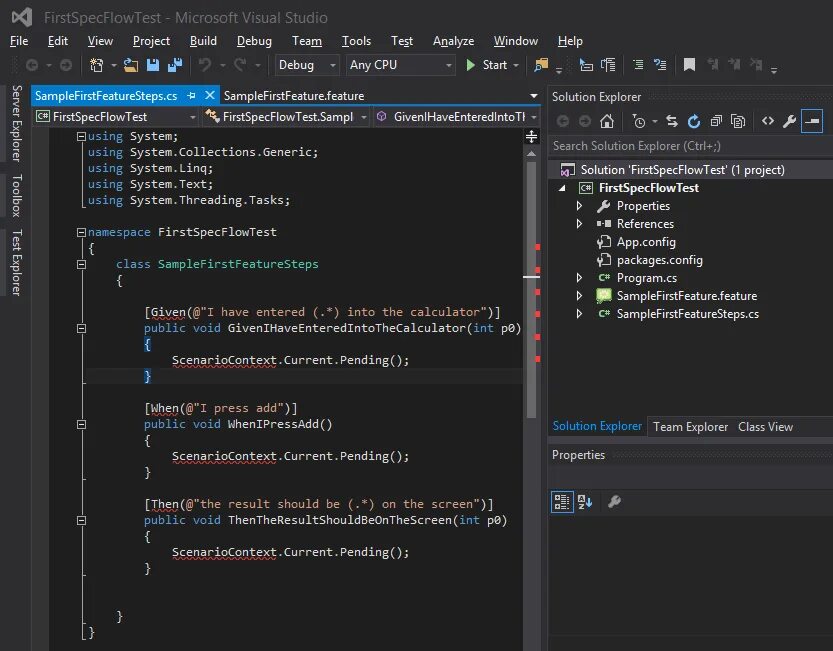Open Properties via wrench icon in Solution Explorer
Screen dimensions: 833x651
point(789,121)
